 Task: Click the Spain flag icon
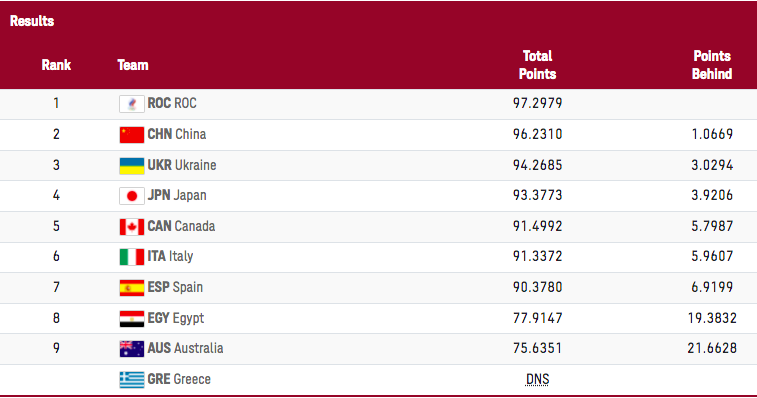point(132,288)
